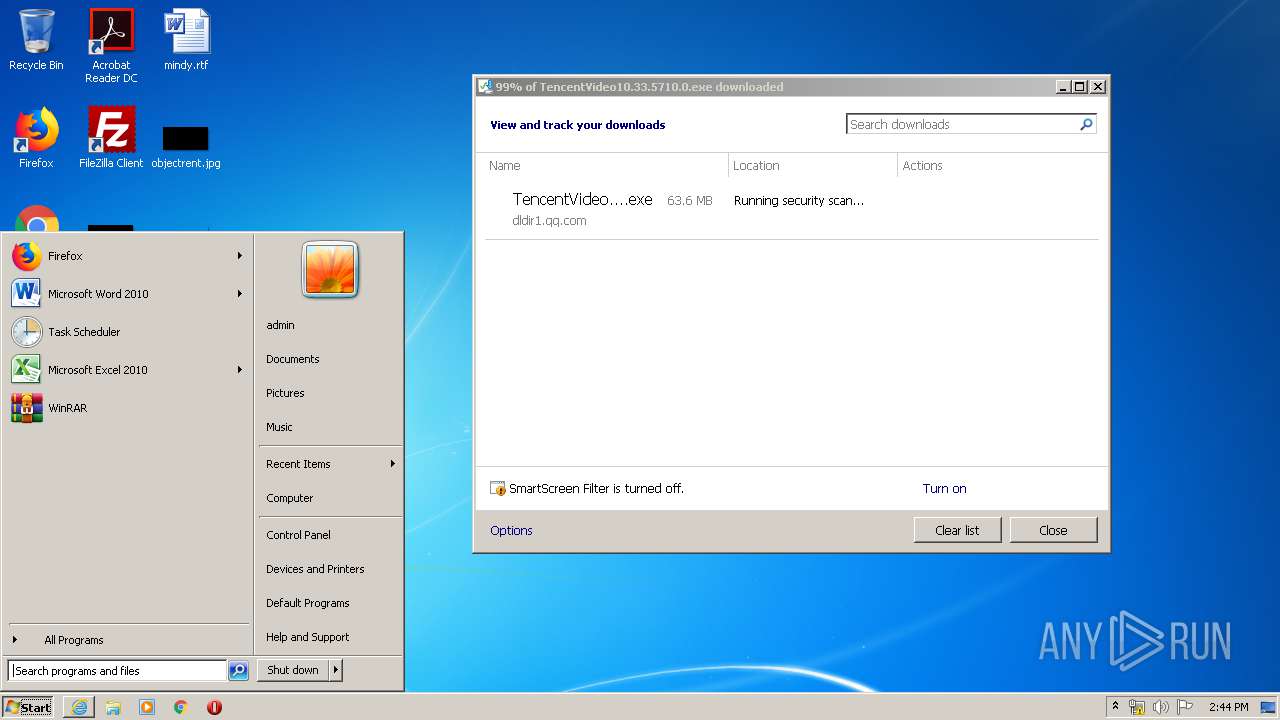
Task: Minimize the View Downloads window
Action: coord(1062,87)
